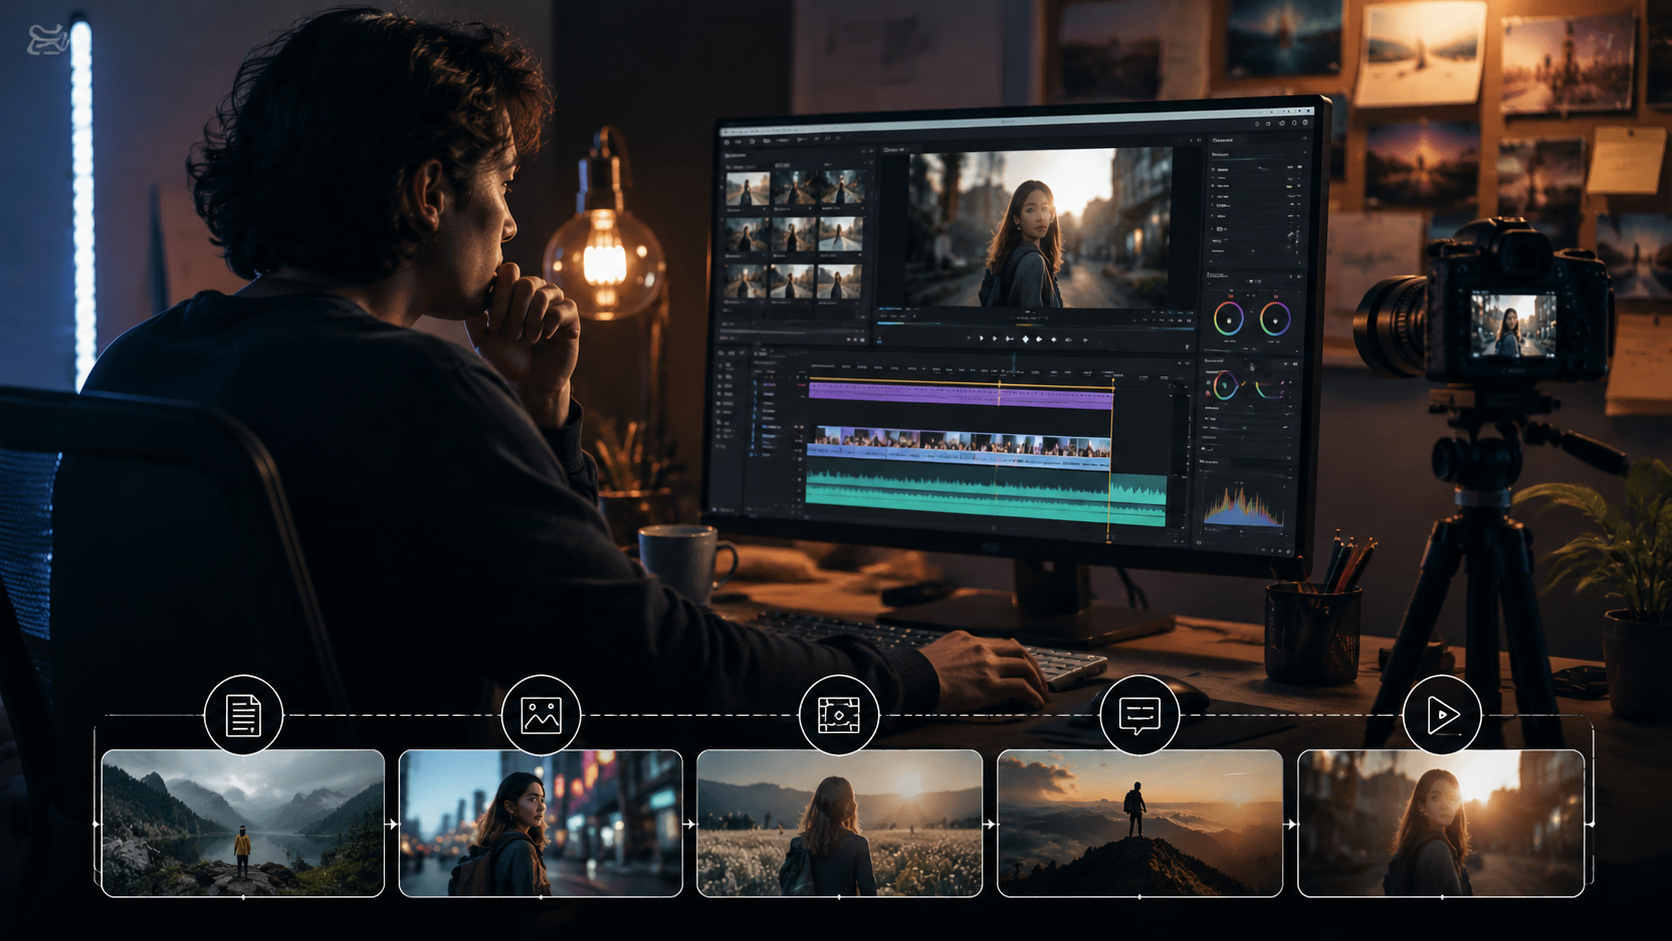Viewport: 1672px width, 941px height.
Task: Click play in the editor transport controls
Action: (981, 339)
